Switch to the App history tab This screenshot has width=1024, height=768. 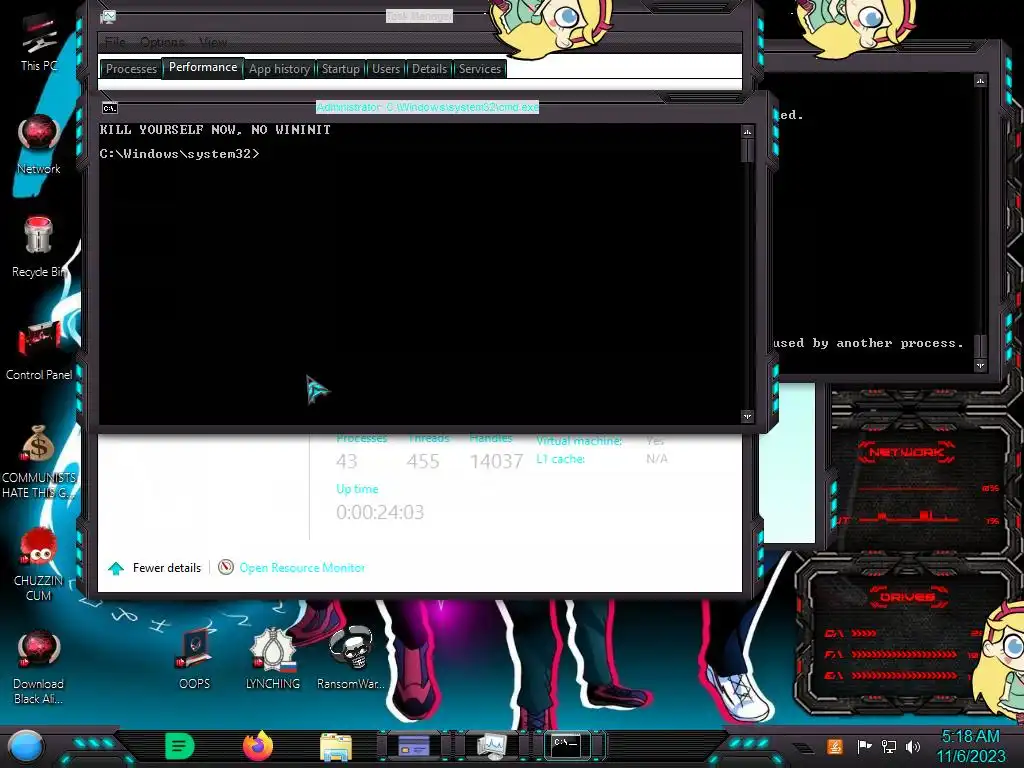coord(280,69)
